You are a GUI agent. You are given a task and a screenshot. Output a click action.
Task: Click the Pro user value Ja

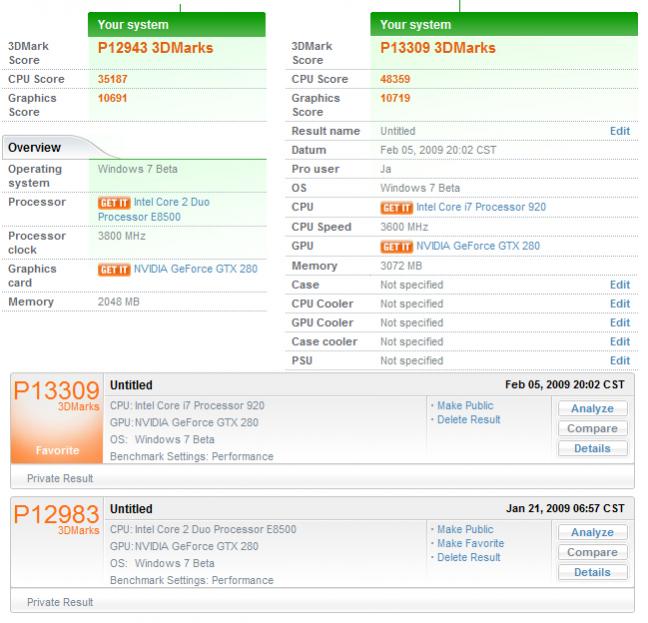pos(386,169)
